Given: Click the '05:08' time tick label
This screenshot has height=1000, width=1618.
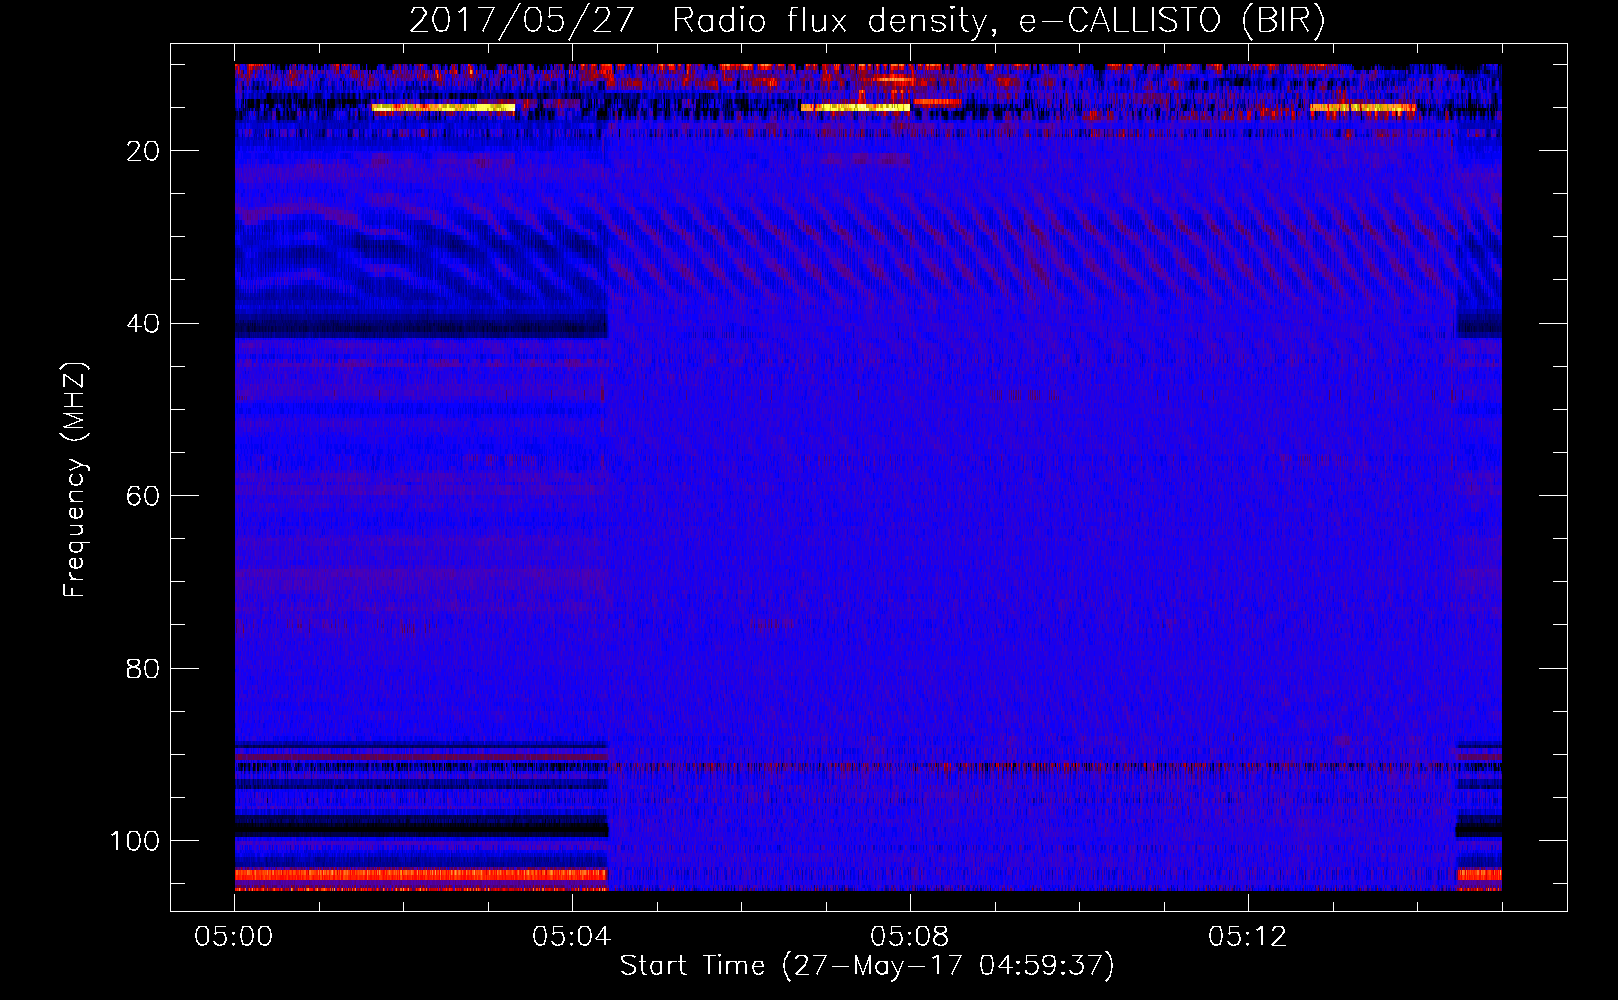Looking at the screenshot, I should pyautogui.click(x=910, y=937).
